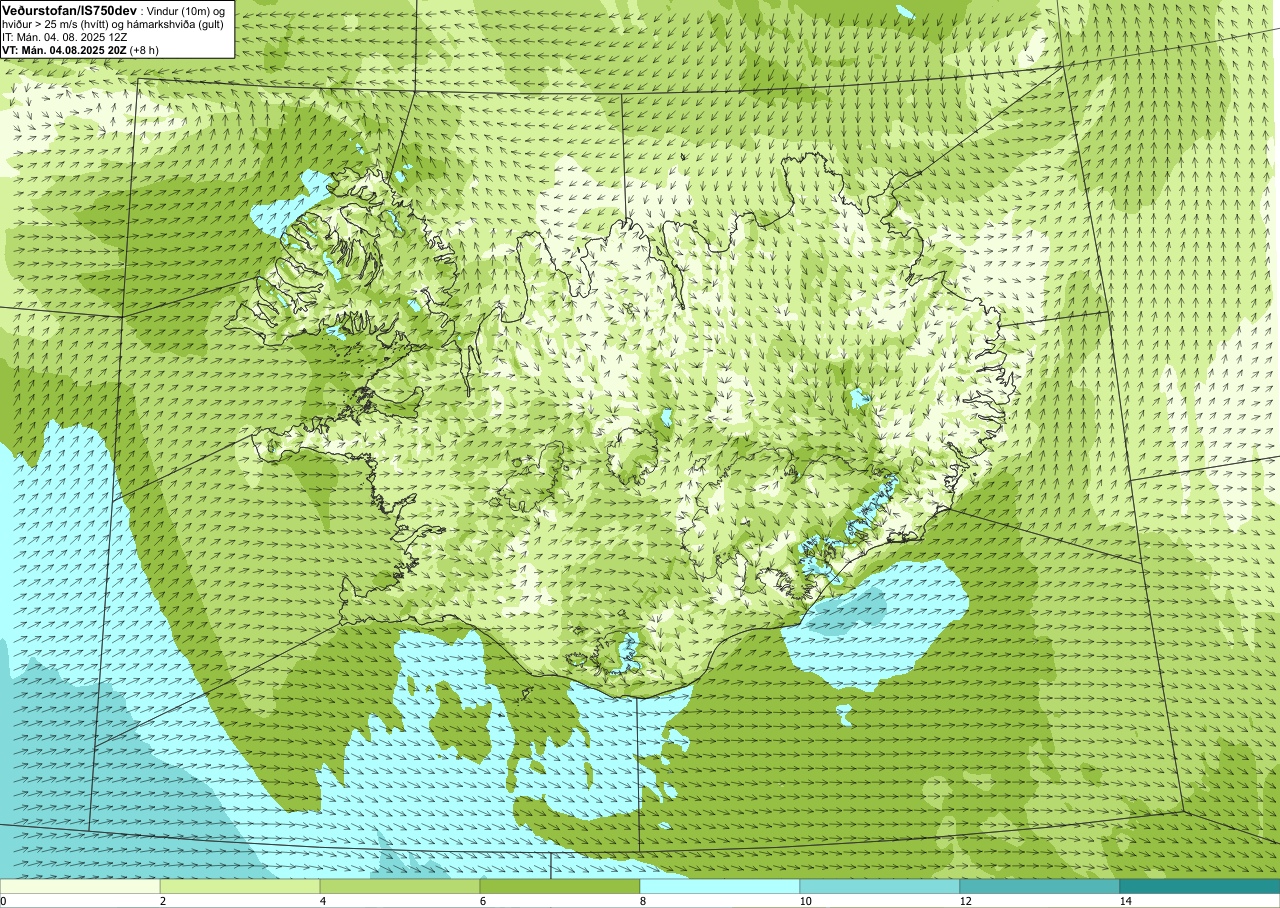Click the 'hviður > 25 m/s' description line
The width and height of the screenshot is (1280, 908).
point(113,23)
